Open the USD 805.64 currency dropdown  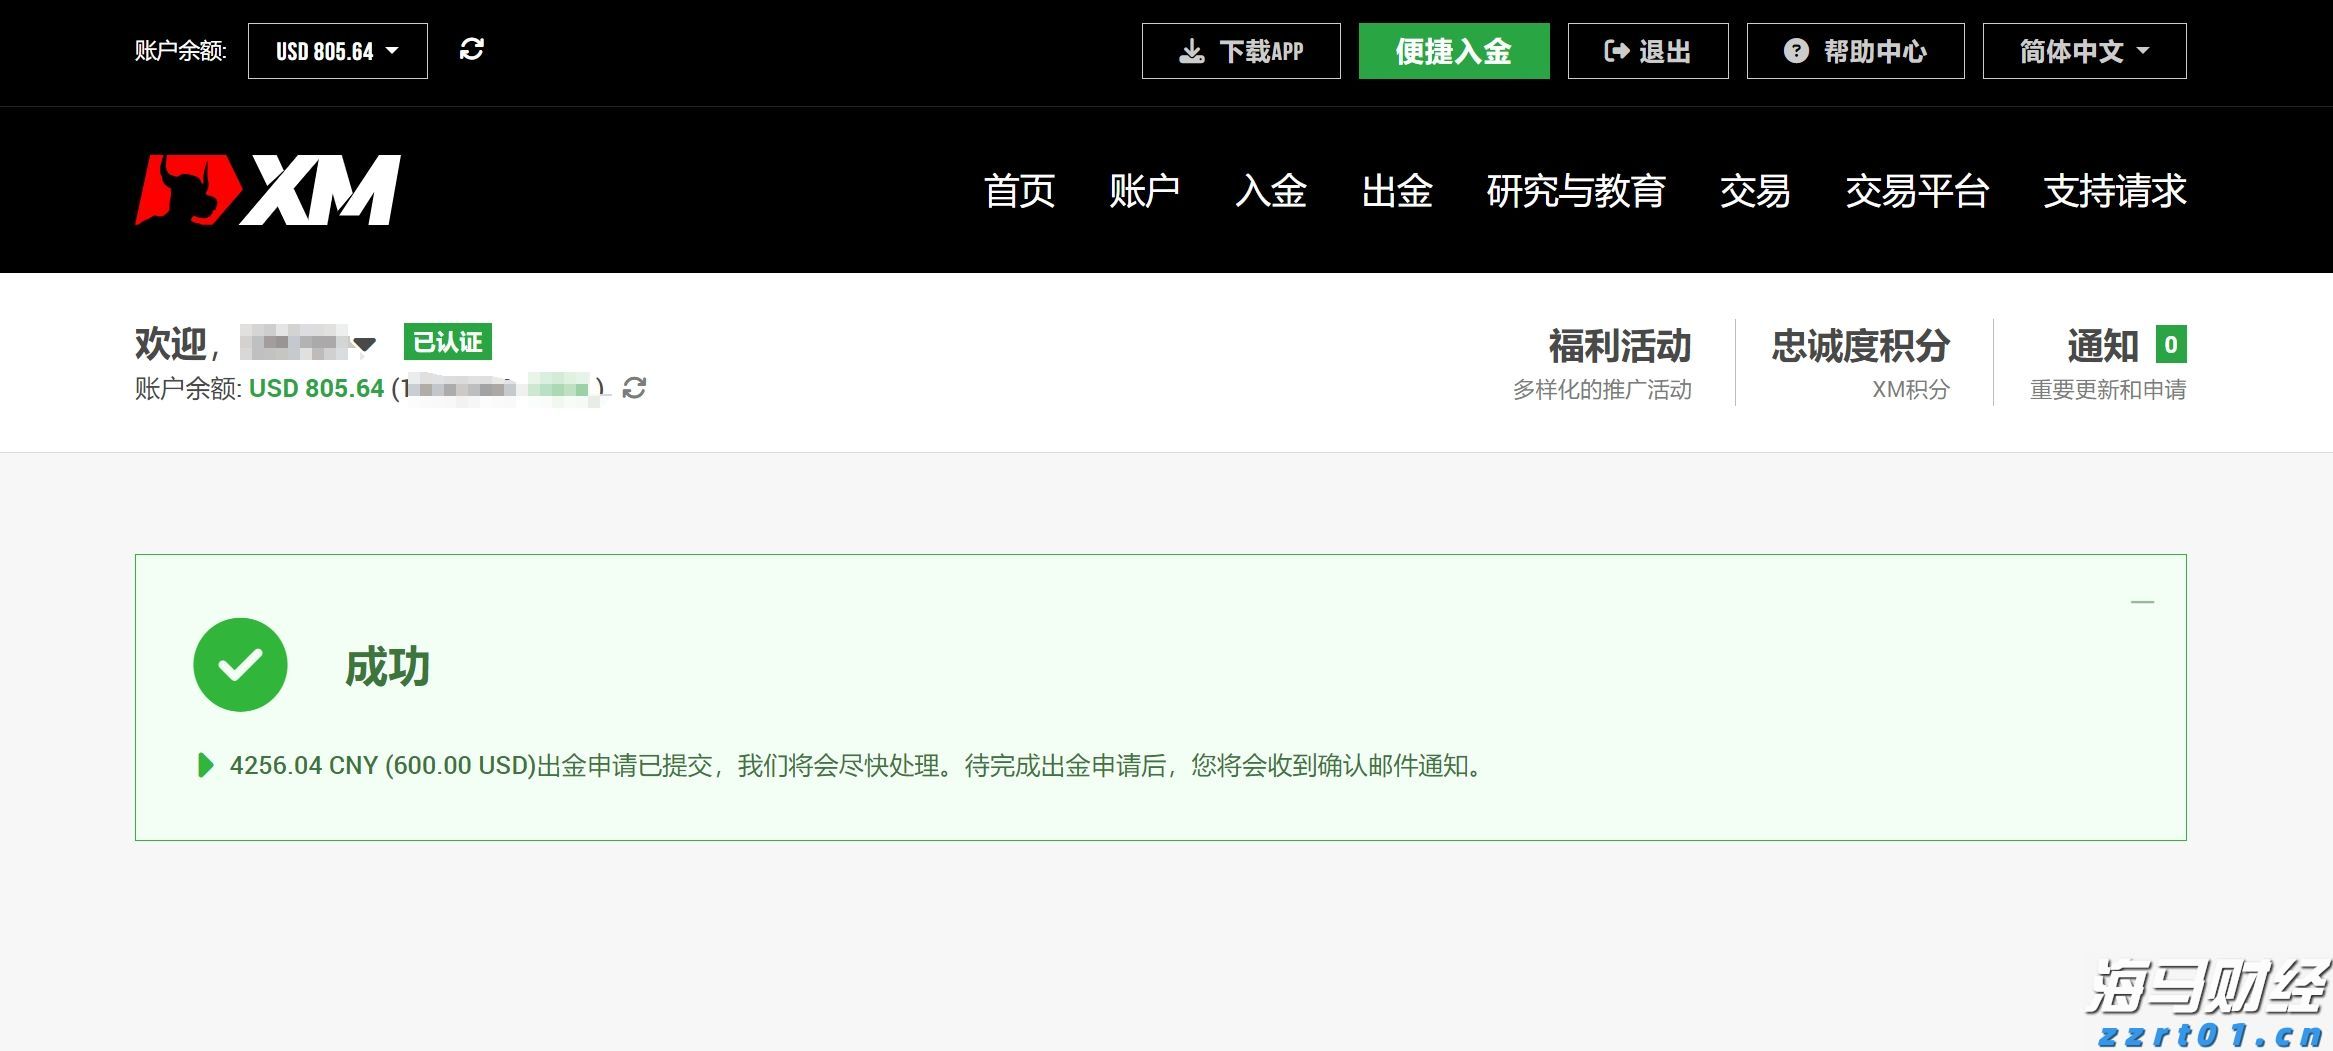click(x=336, y=50)
